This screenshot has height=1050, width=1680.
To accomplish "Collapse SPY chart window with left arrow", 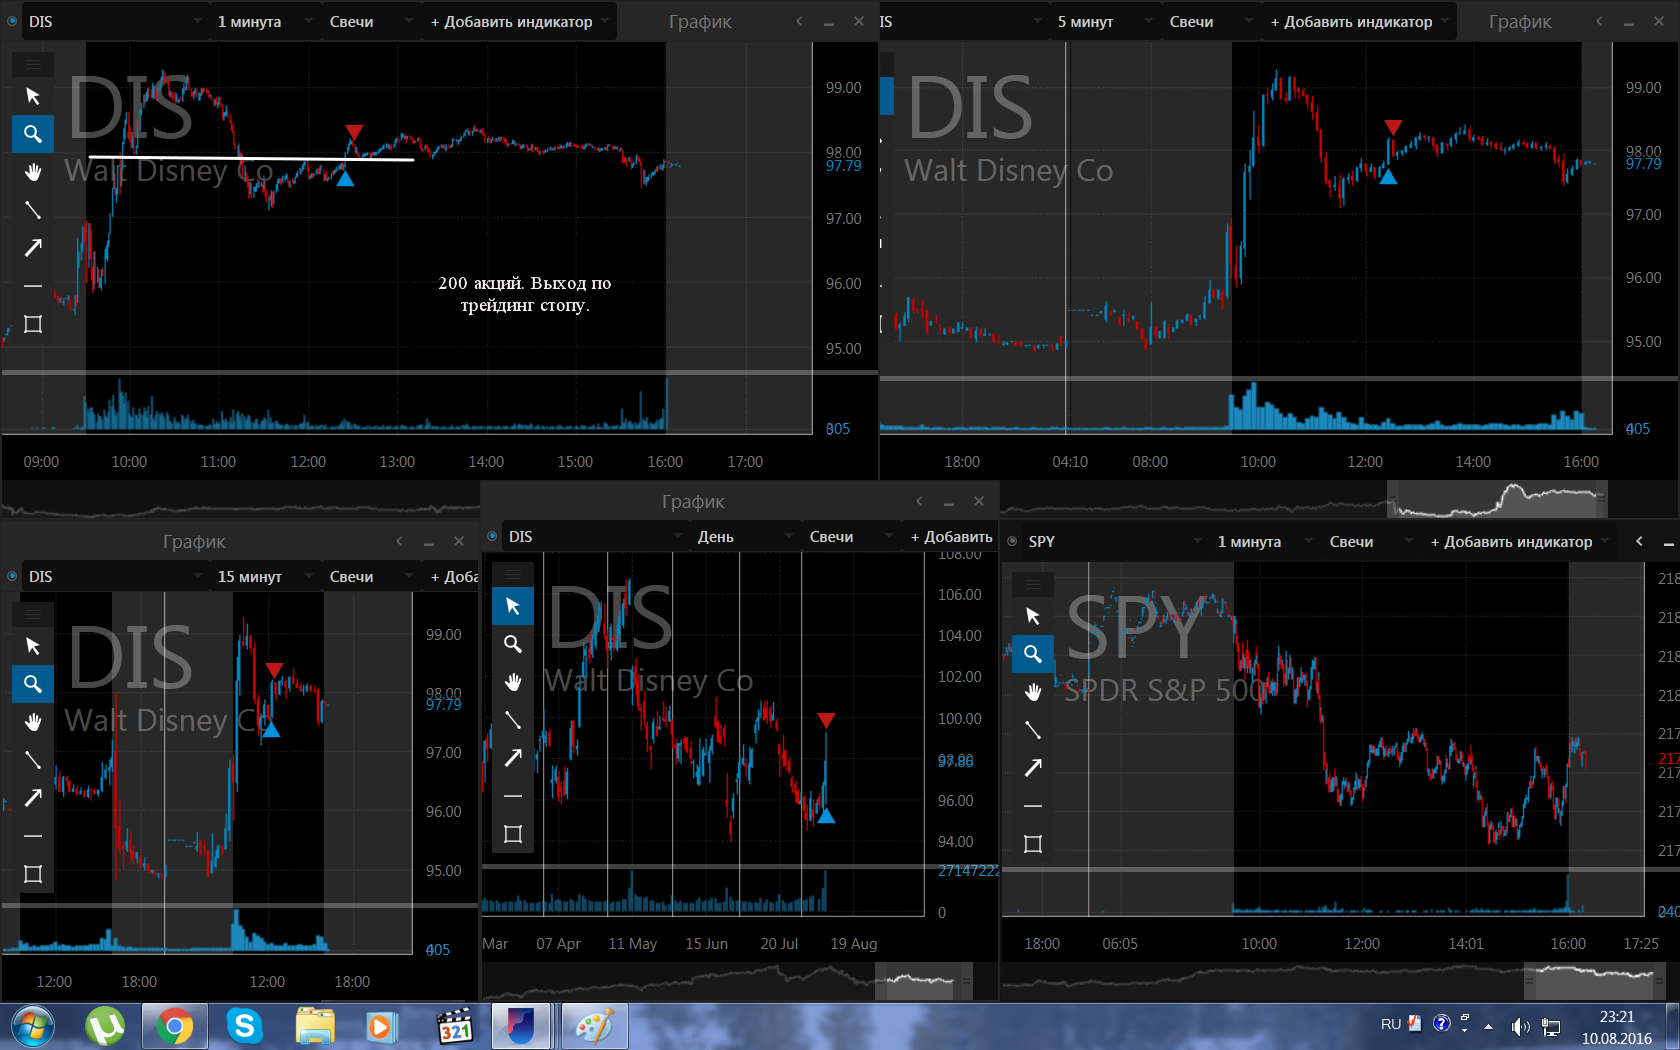I will click(x=1639, y=541).
